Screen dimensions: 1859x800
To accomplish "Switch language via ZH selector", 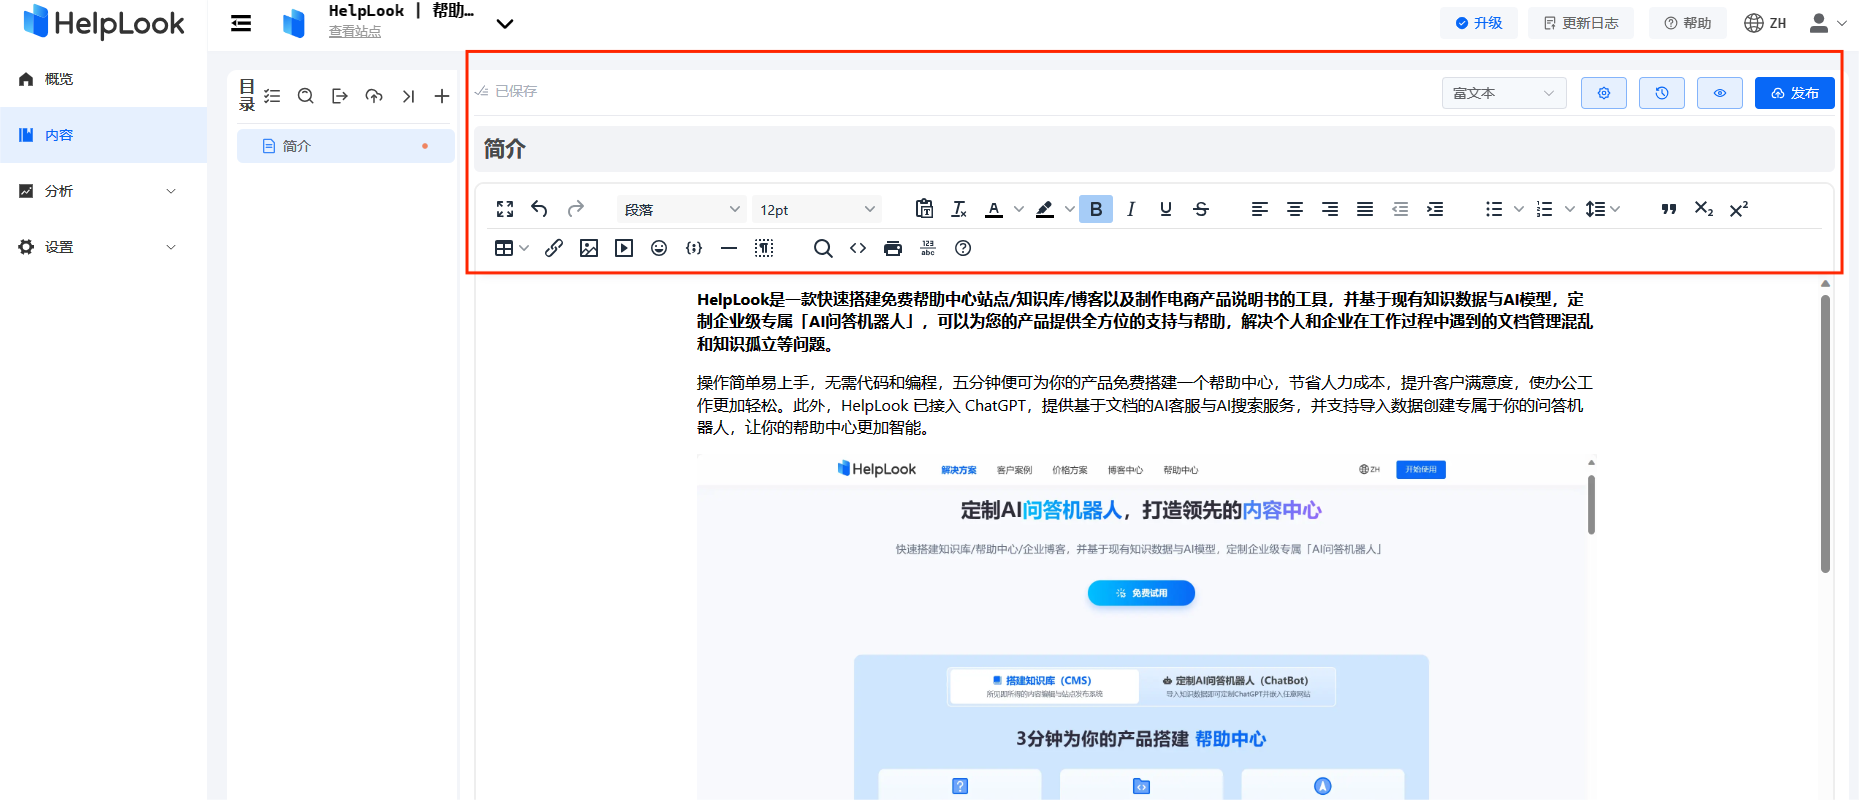I will coord(1765,23).
